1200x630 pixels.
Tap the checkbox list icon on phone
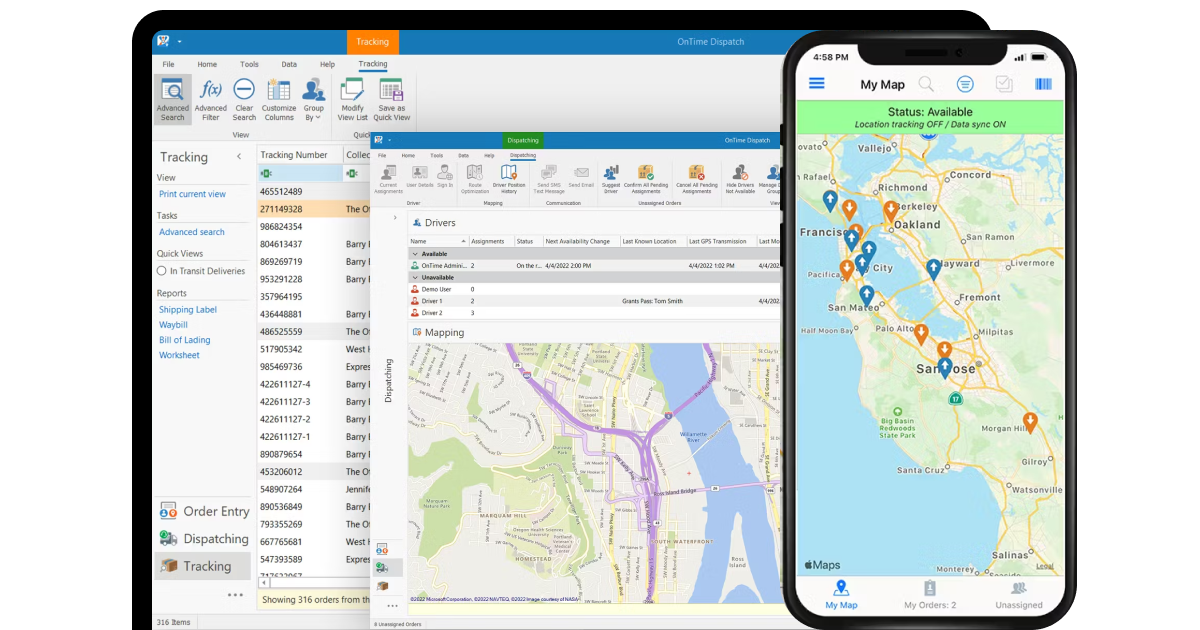pyautogui.click(x=1004, y=84)
